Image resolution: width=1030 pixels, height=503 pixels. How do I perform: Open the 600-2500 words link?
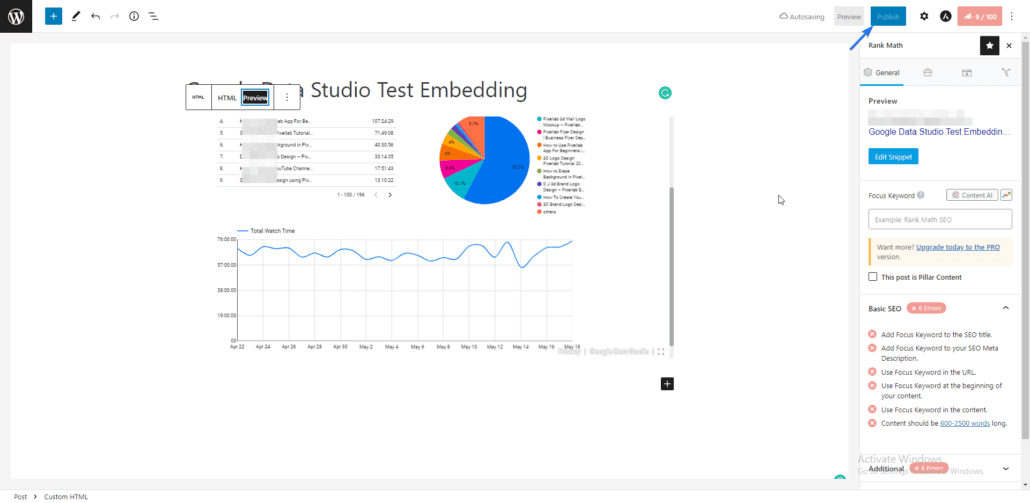965,424
